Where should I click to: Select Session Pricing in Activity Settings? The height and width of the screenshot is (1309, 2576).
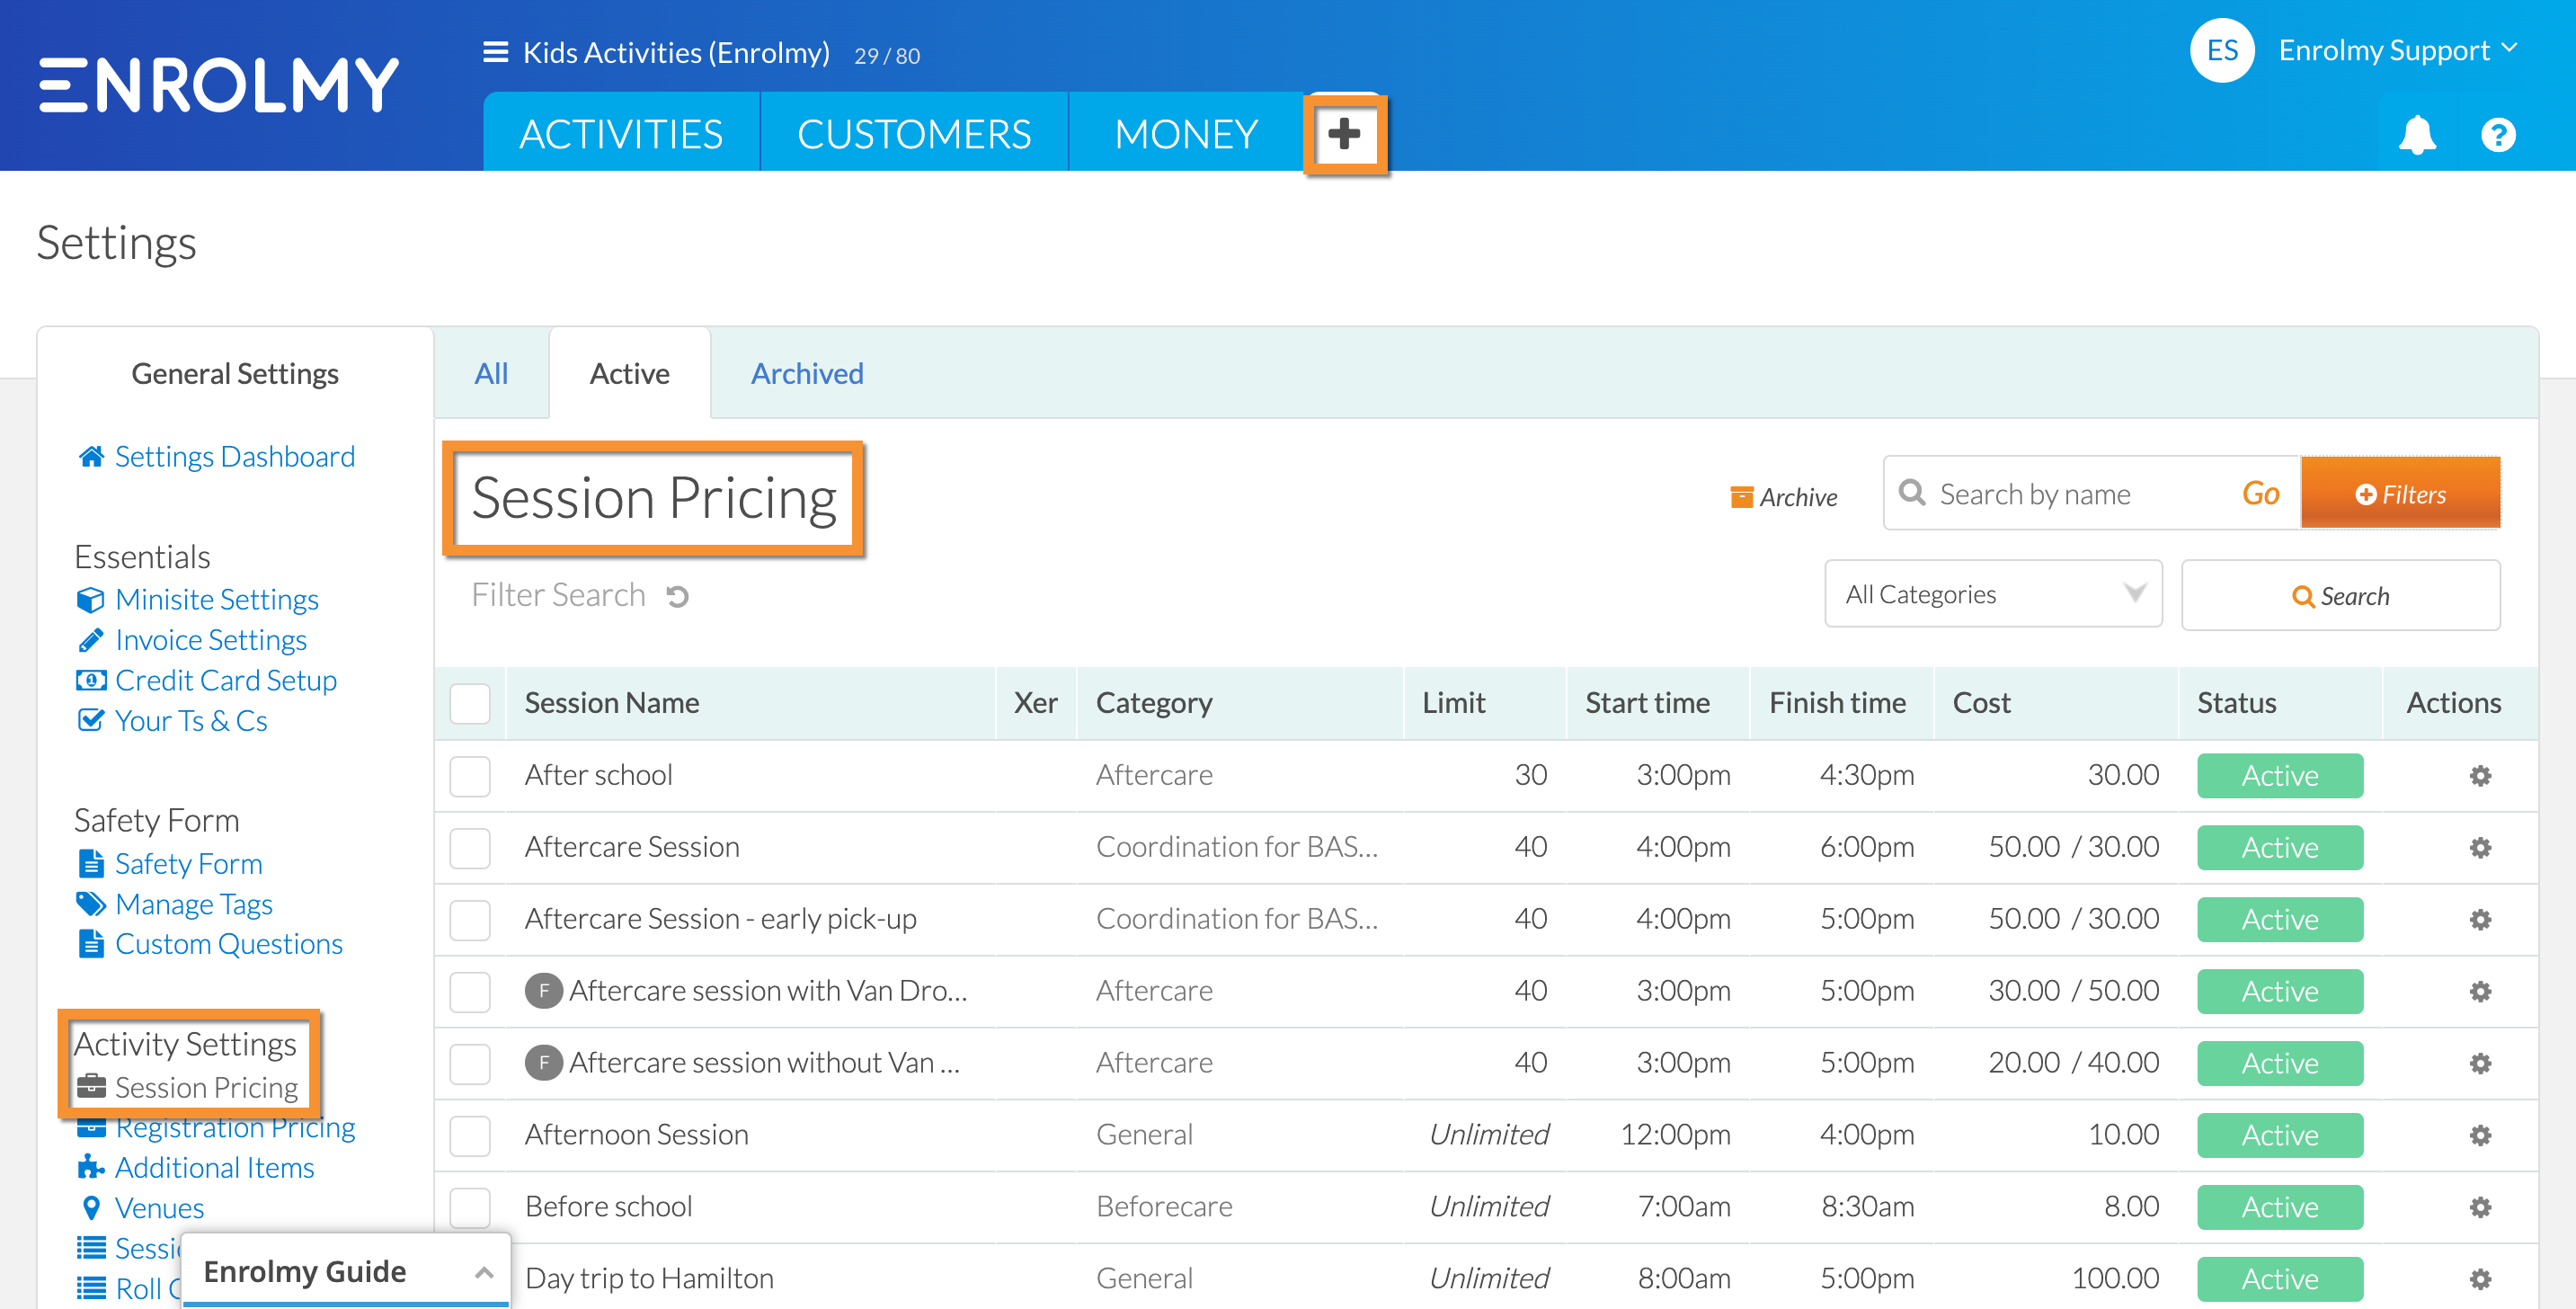click(x=206, y=1088)
